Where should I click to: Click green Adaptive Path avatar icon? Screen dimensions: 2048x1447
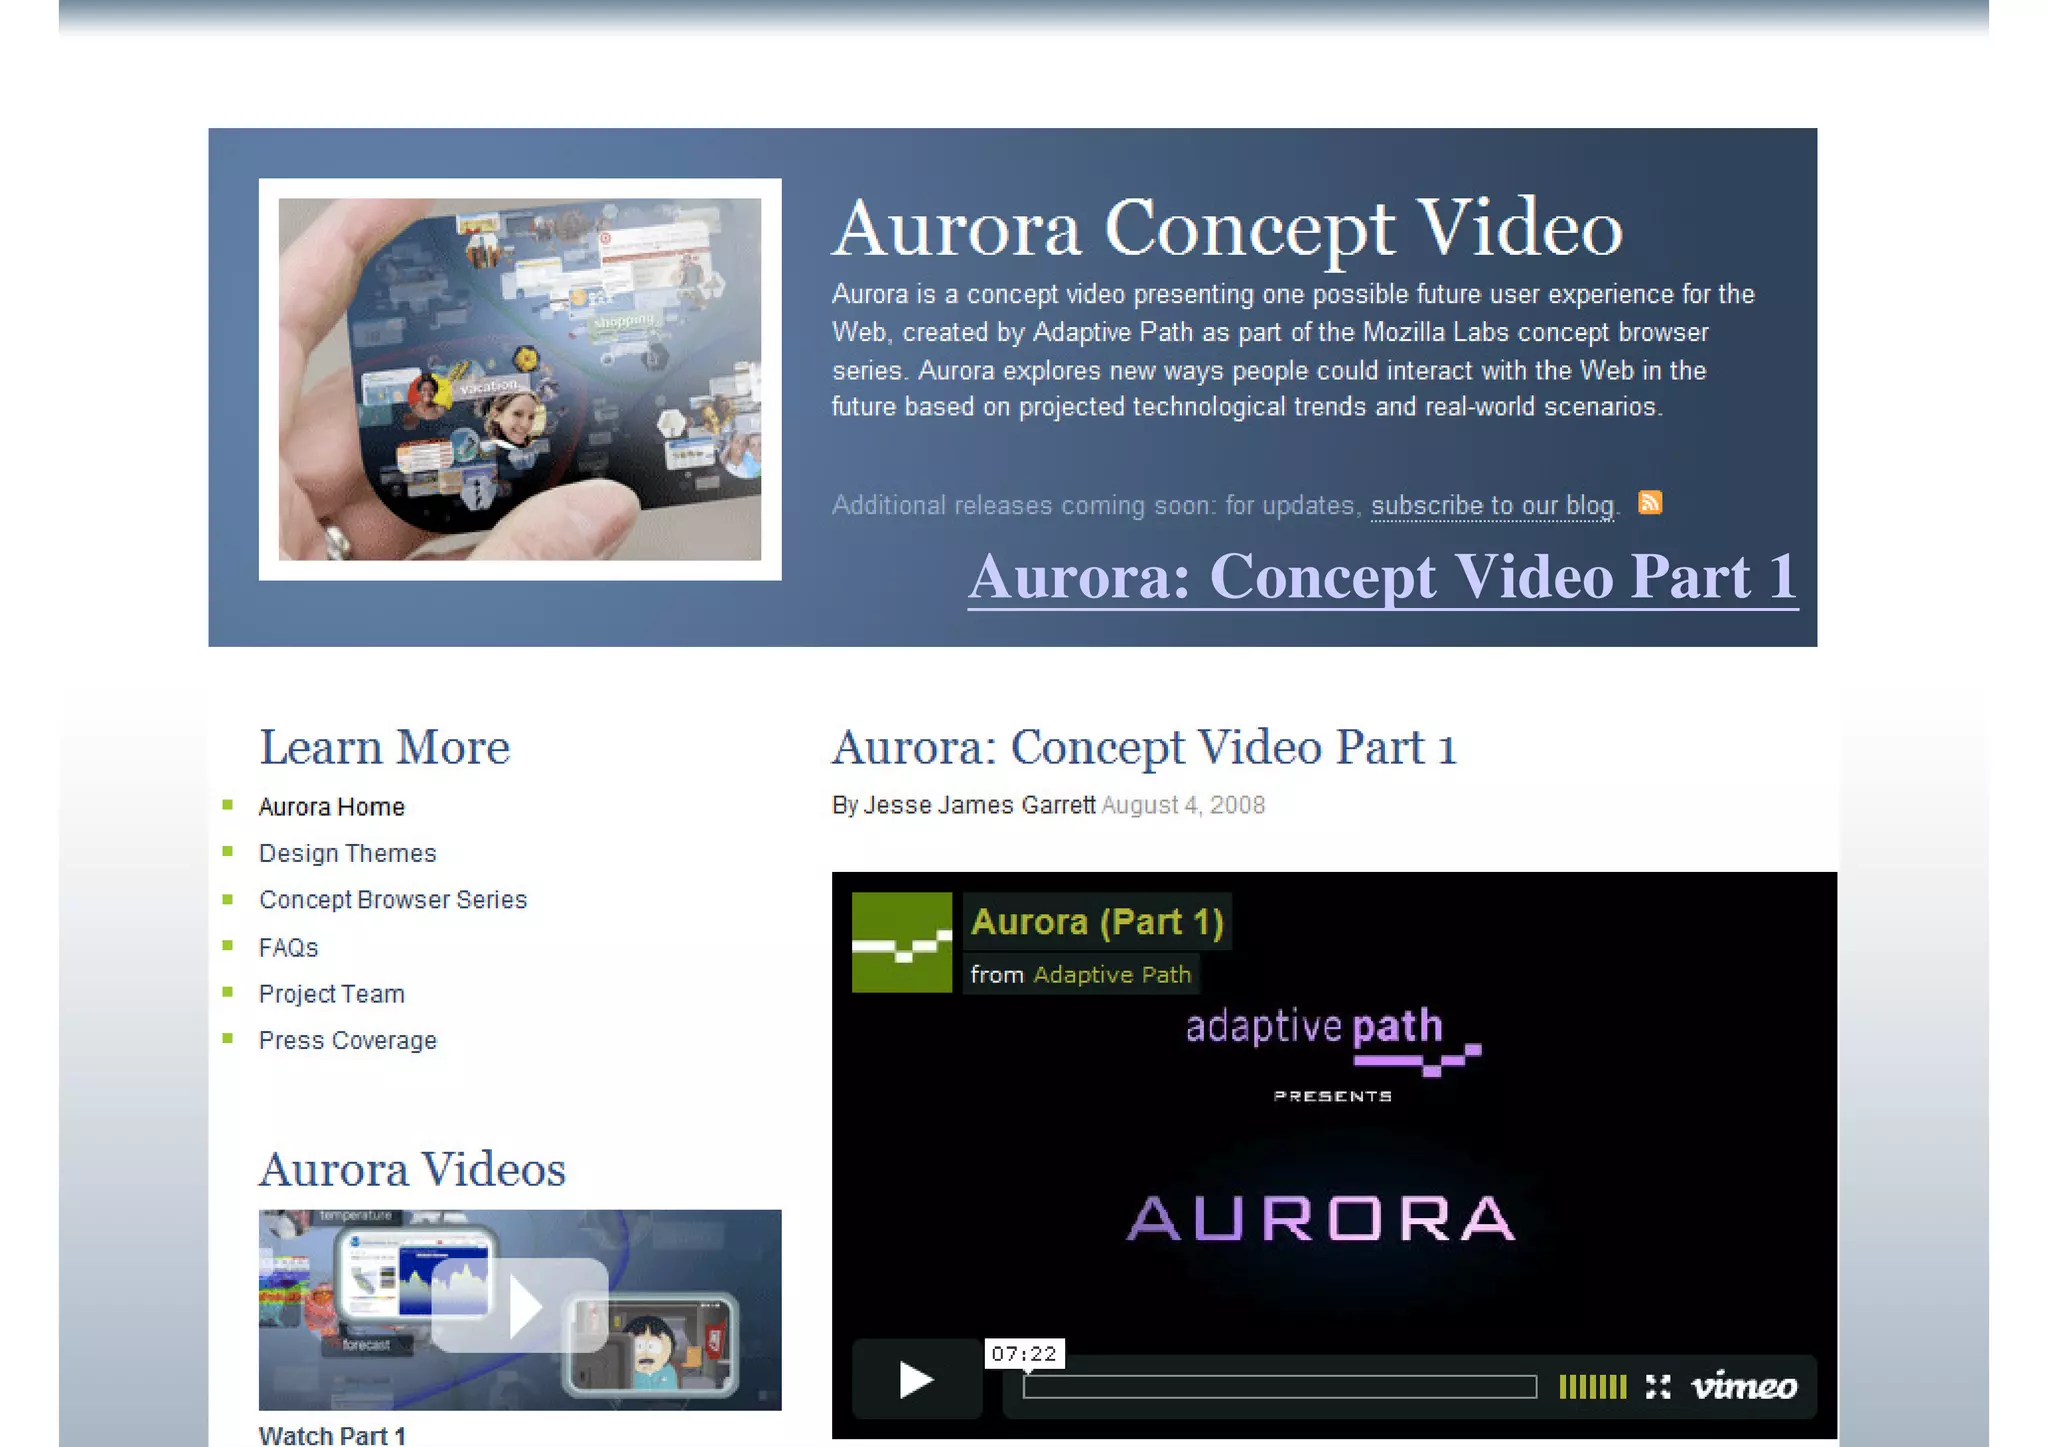901,942
